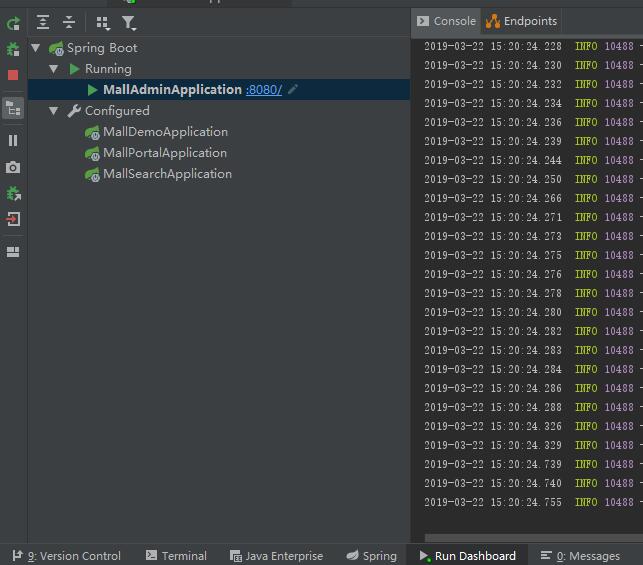Open the Spring tool window
Viewport: 643px width, 565px height.
pos(372,556)
